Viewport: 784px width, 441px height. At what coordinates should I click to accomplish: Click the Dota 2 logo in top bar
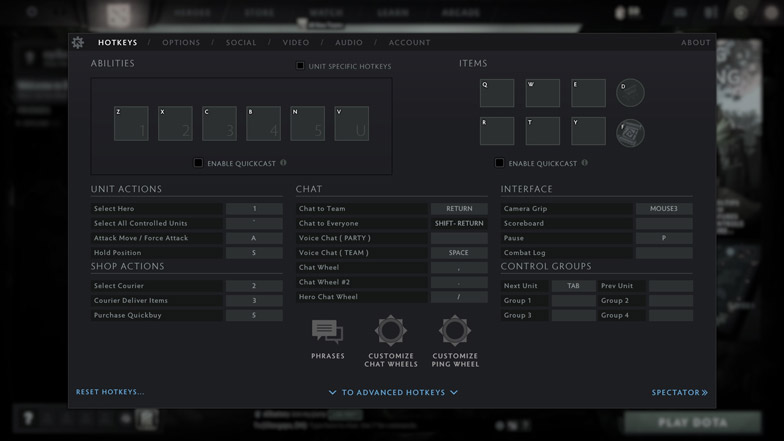118,15
